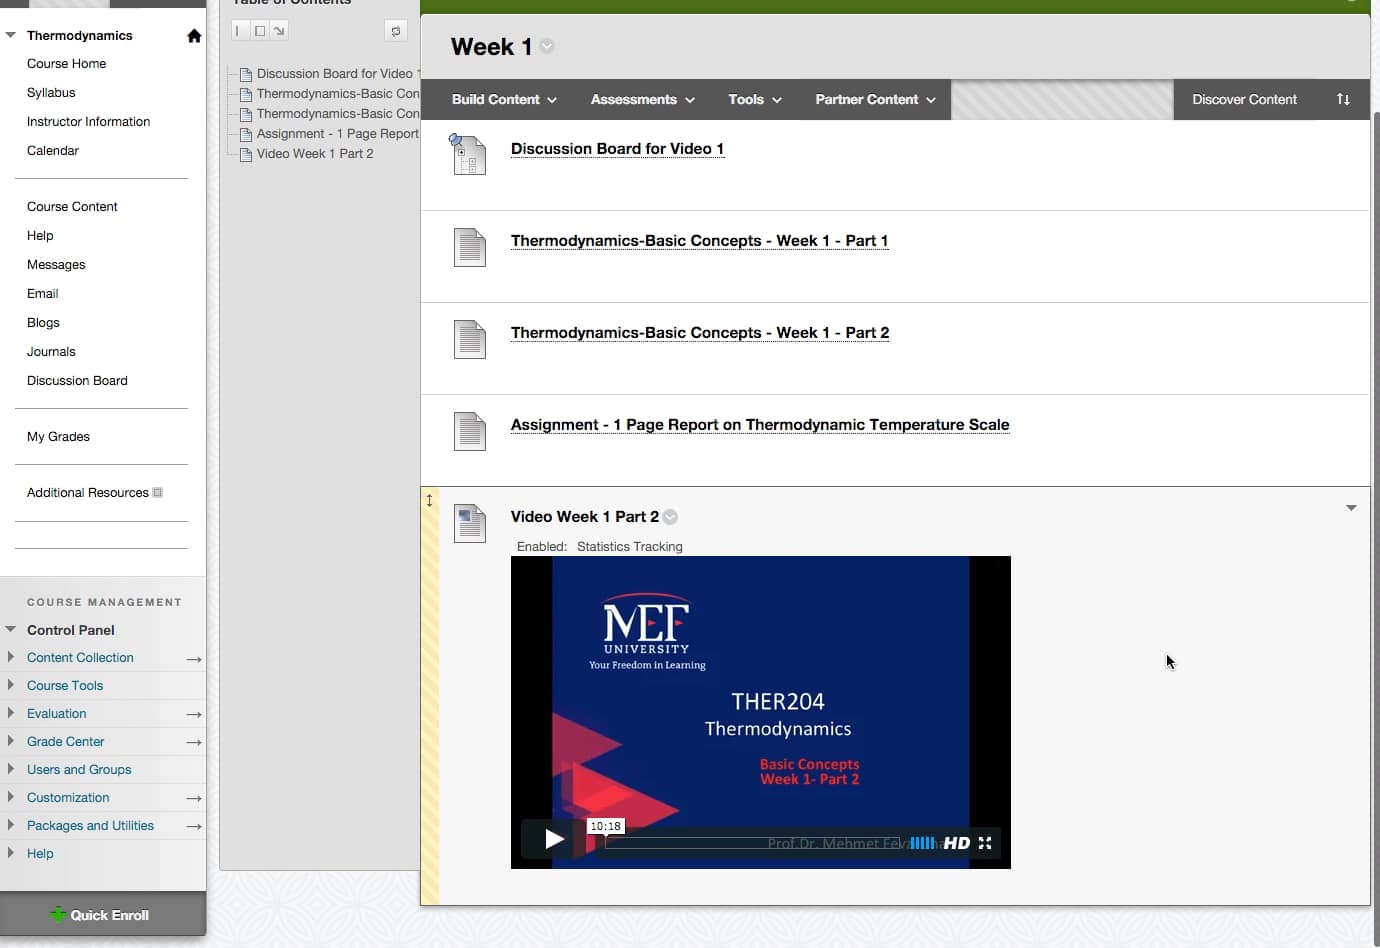Image resolution: width=1380 pixels, height=948 pixels.
Task: Open Thermodynamics-Basic Concepts Week 1 Part 1 link
Action: tap(699, 241)
